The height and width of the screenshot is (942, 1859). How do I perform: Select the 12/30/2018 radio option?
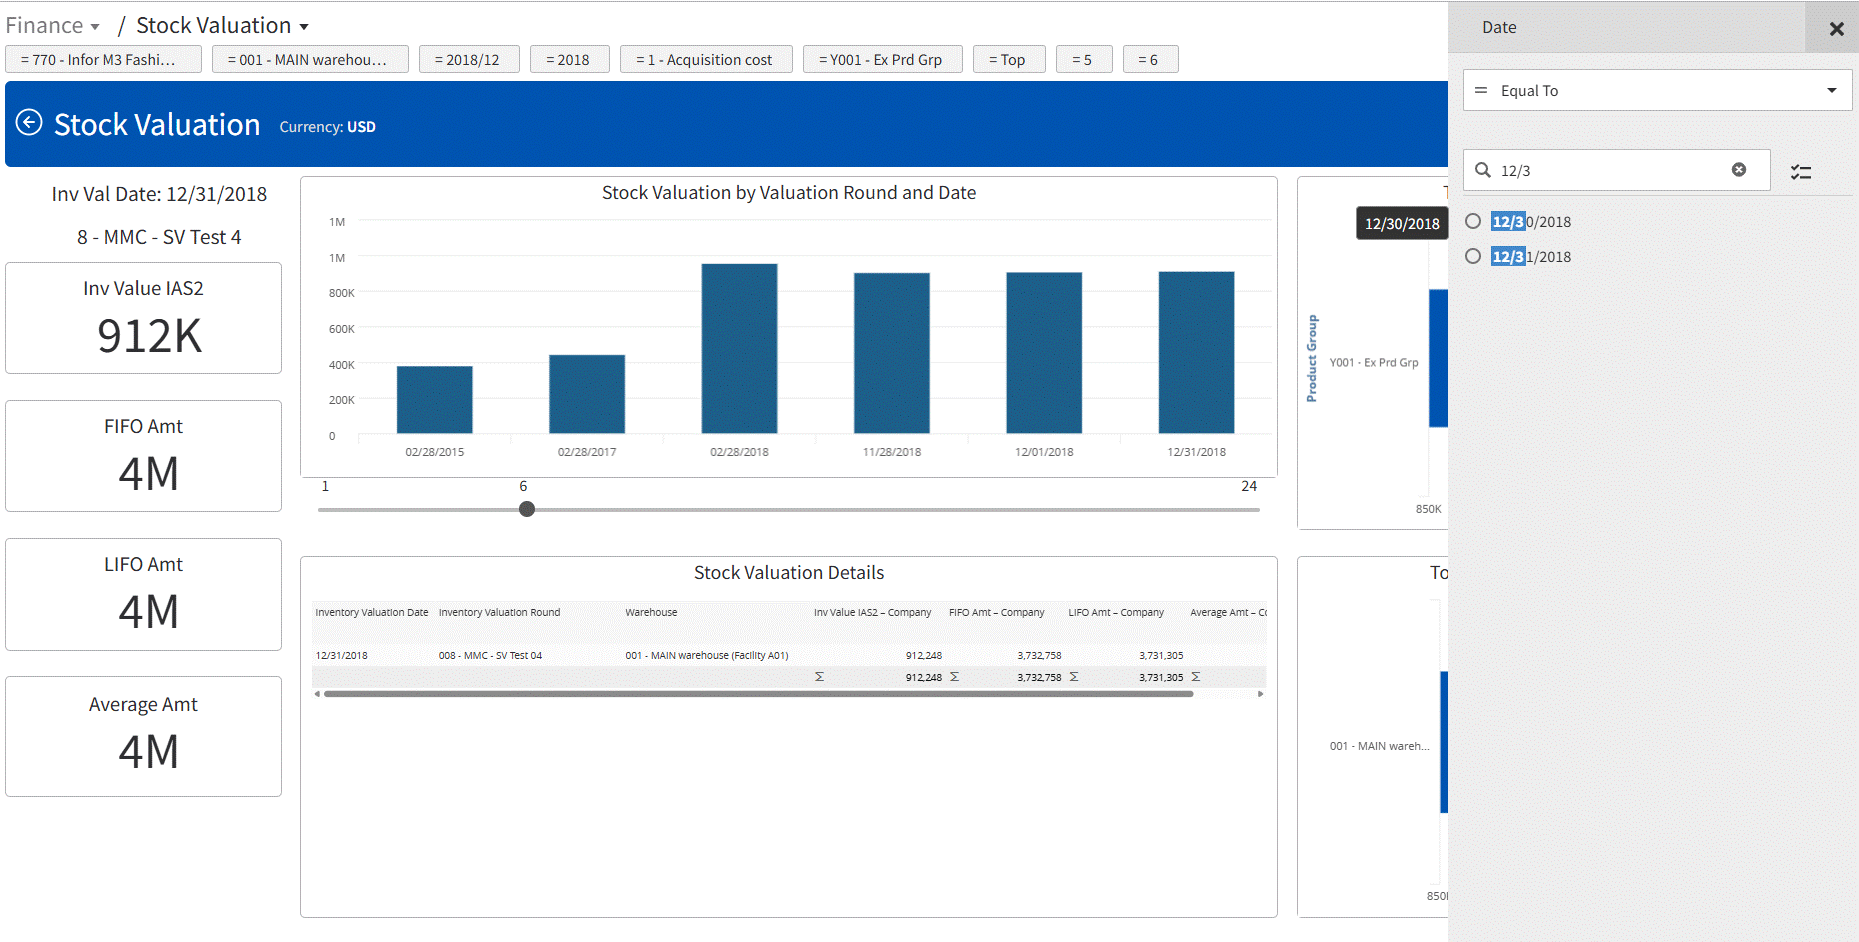pos(1473,221)
